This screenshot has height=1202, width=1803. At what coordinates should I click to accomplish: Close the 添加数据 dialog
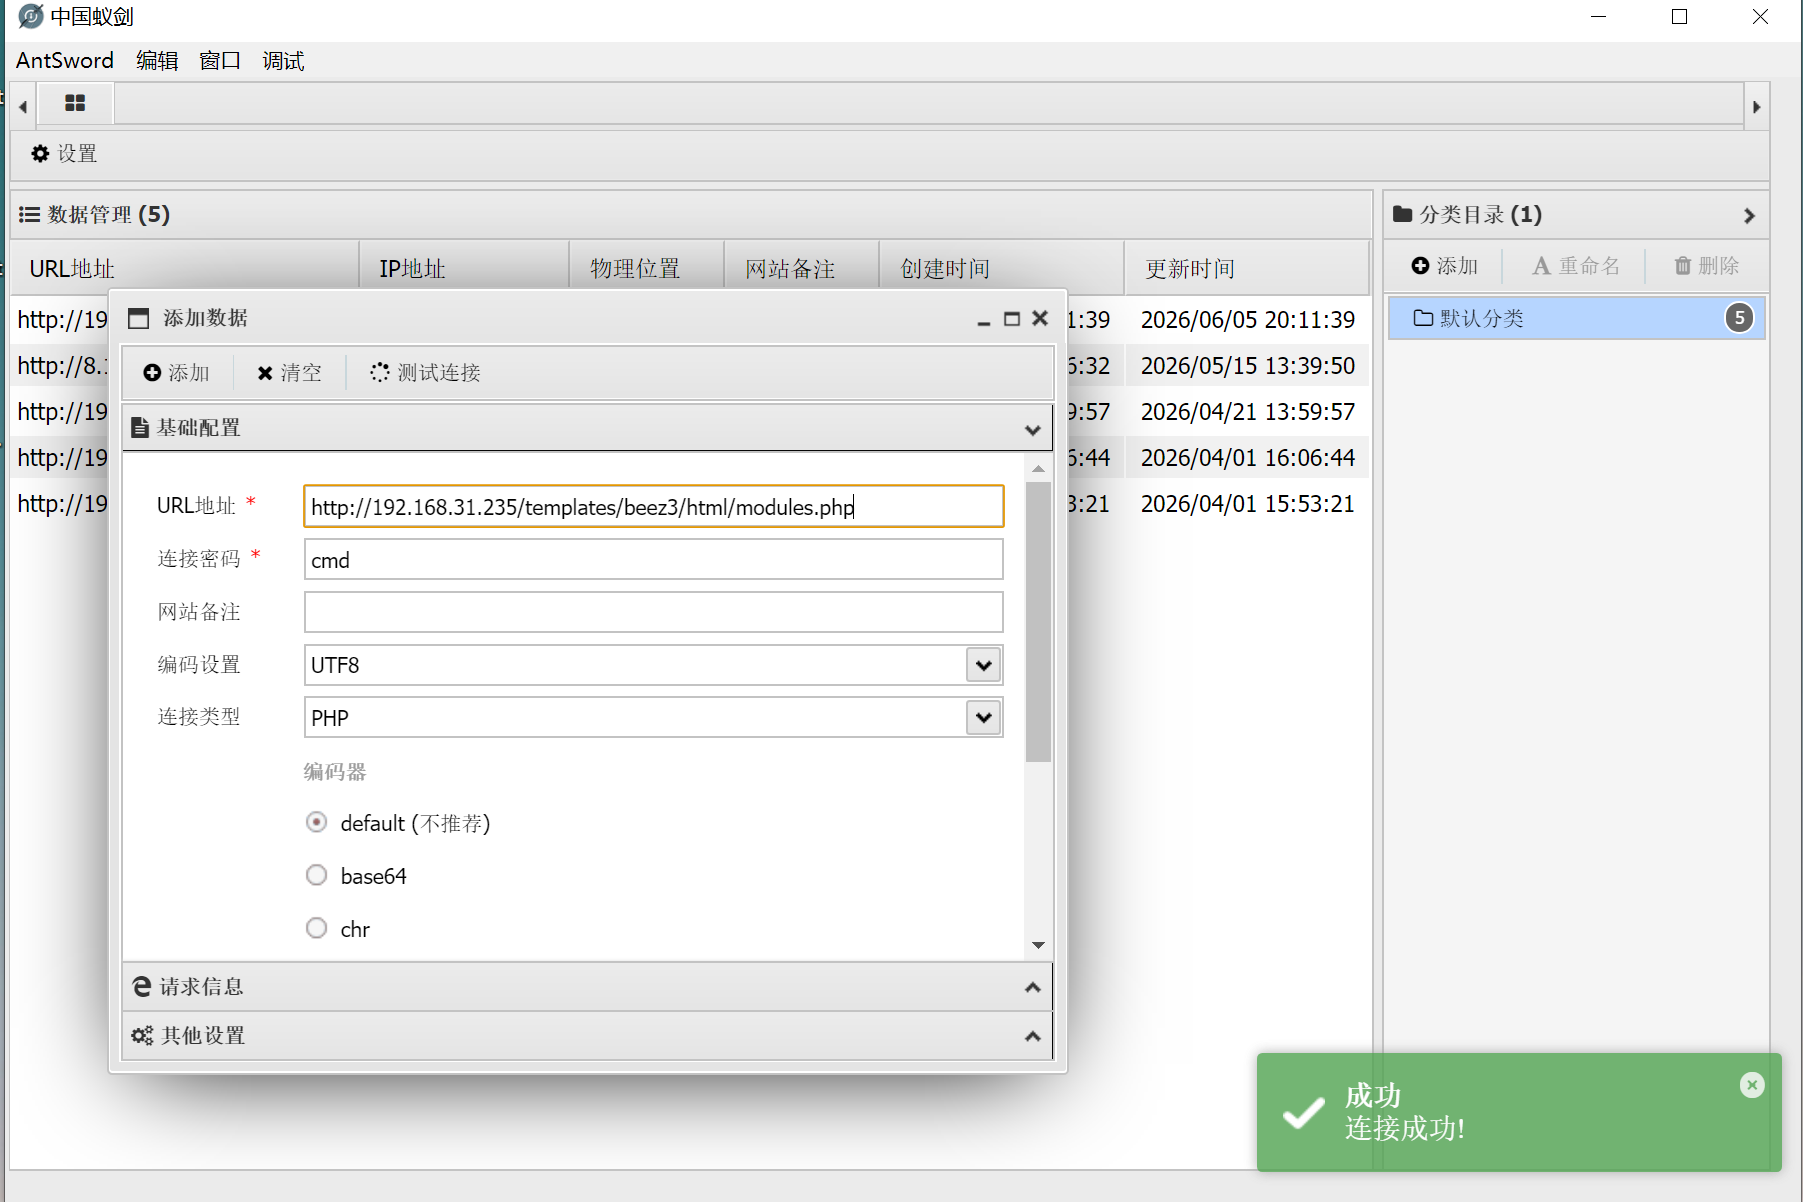(1040, 318)
